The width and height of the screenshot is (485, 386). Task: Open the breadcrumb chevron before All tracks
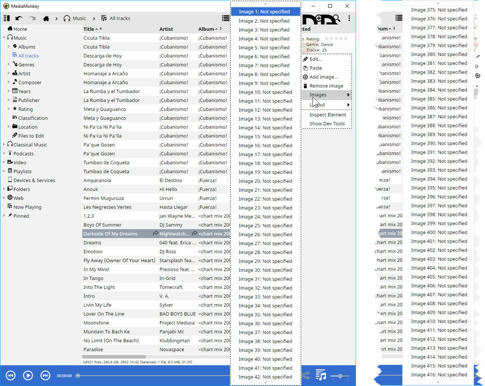(94, 18)
